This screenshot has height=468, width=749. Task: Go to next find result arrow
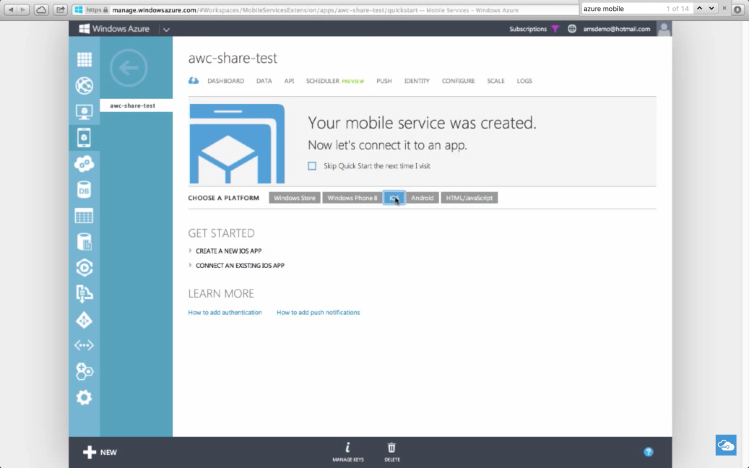click(711, 9)
